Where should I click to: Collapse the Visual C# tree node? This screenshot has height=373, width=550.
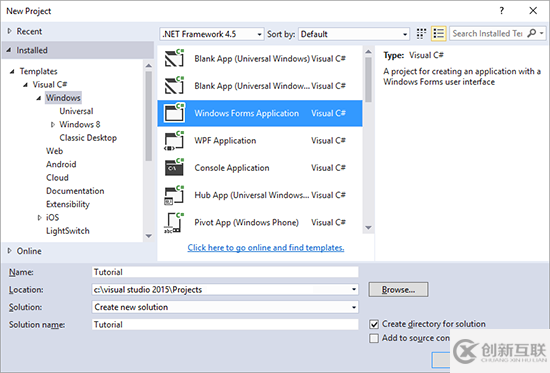point(25,85)
